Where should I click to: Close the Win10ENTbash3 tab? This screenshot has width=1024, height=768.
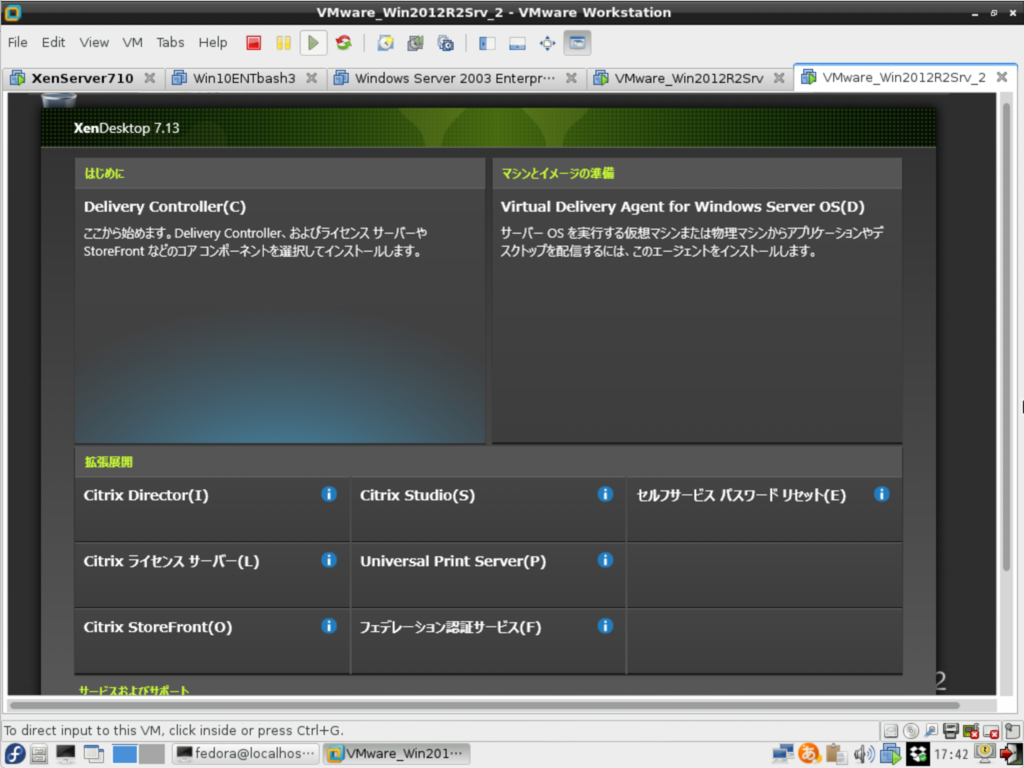coord(312,78)
